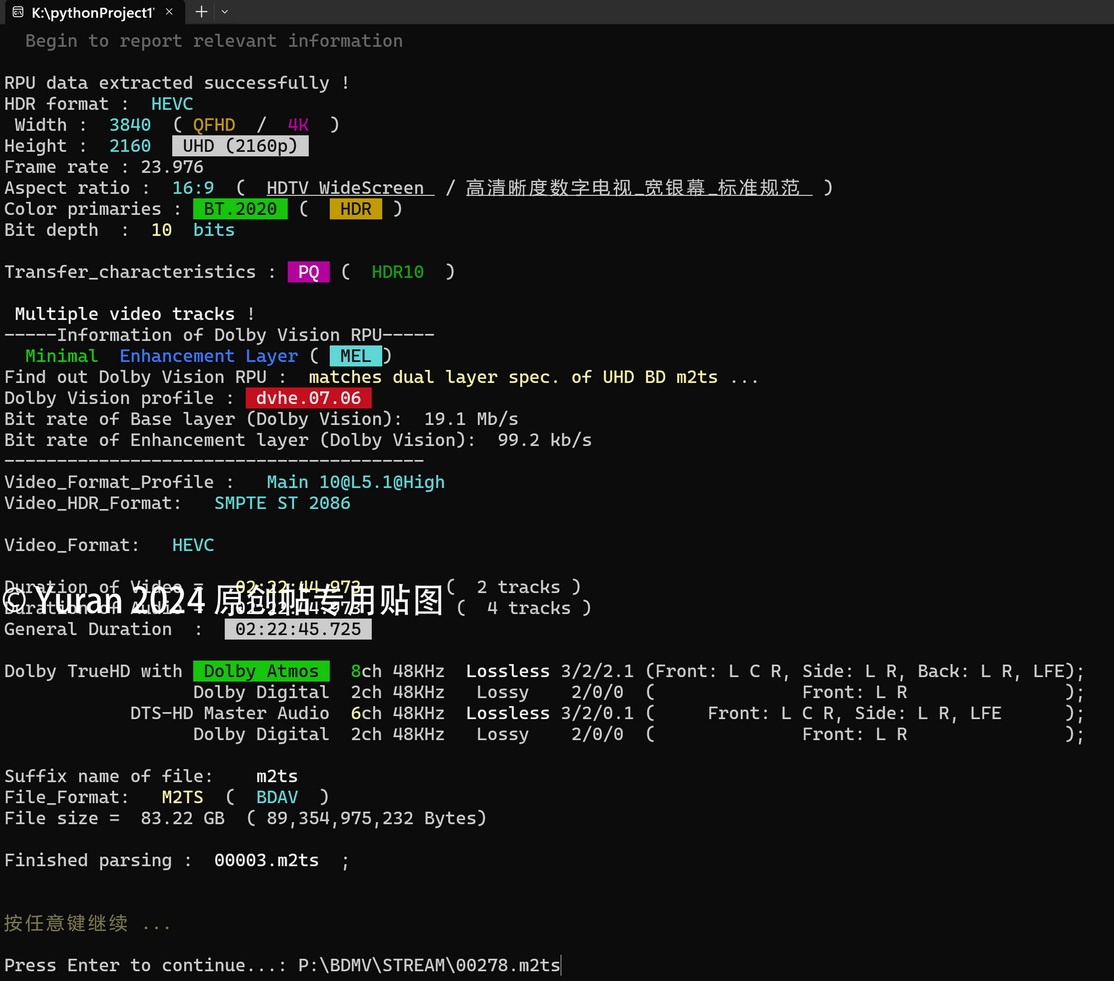Click the 6ch 48KHz audio entry
Image resolution: width=1114 pixels, height=981 pixels.
(x=397, y=713)
